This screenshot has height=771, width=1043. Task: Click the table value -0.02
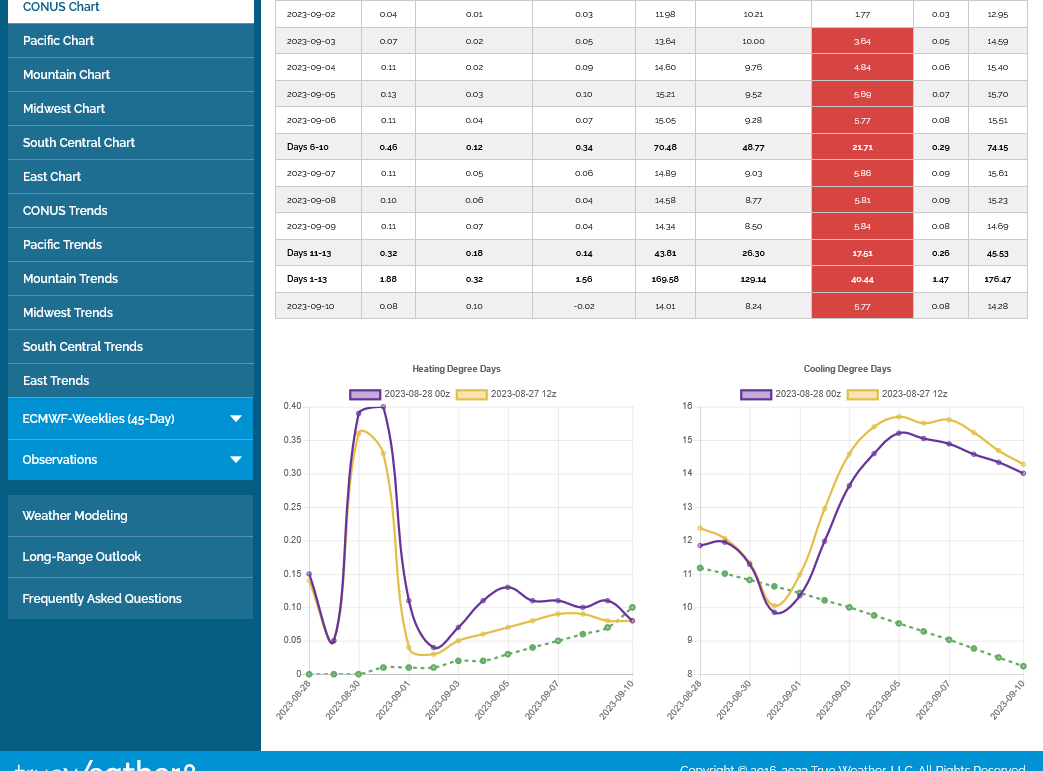[x=584, y=307]
